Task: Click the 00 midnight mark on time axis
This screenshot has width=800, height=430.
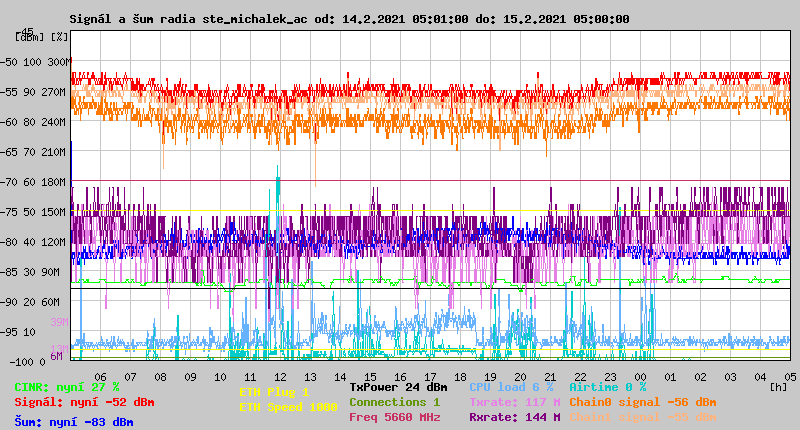Action: pos(640,377)
